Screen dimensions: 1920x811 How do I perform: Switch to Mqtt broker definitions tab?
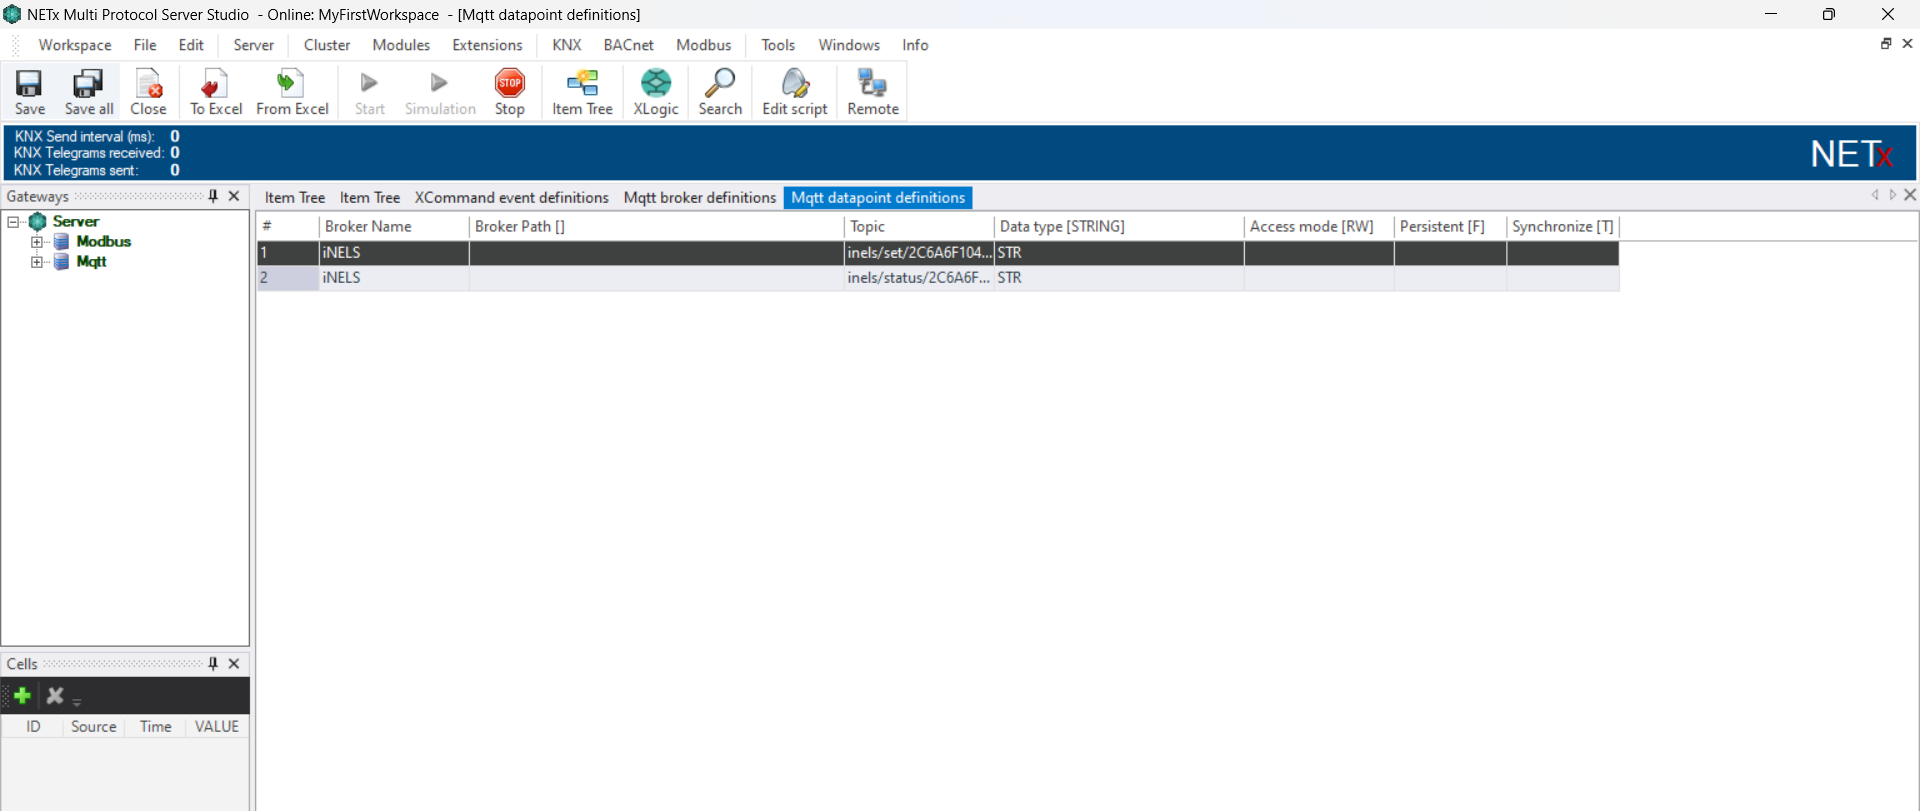[699, 198]
